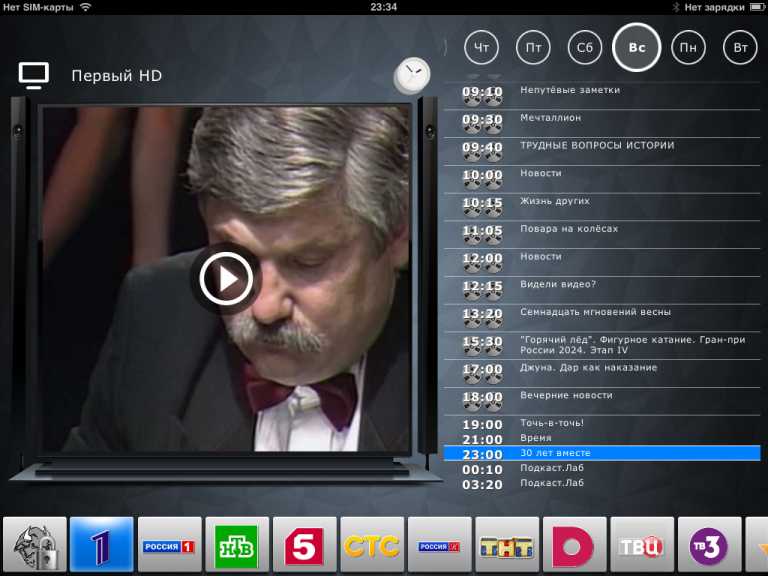Viewport: 768px width, 576px height.
Task: Open the locked adult channel icon
Action: (35, 545)
